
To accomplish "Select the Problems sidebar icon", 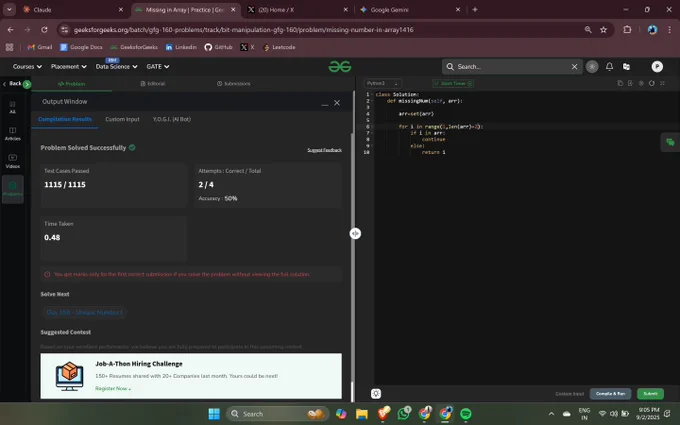I will pyautogui.click(x=13, y=189).
